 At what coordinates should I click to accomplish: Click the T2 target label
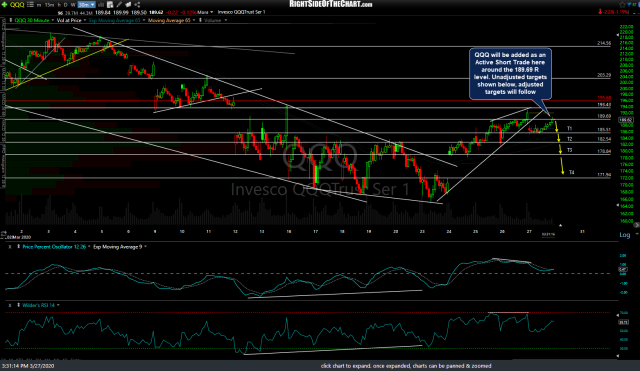pos(569,139)
